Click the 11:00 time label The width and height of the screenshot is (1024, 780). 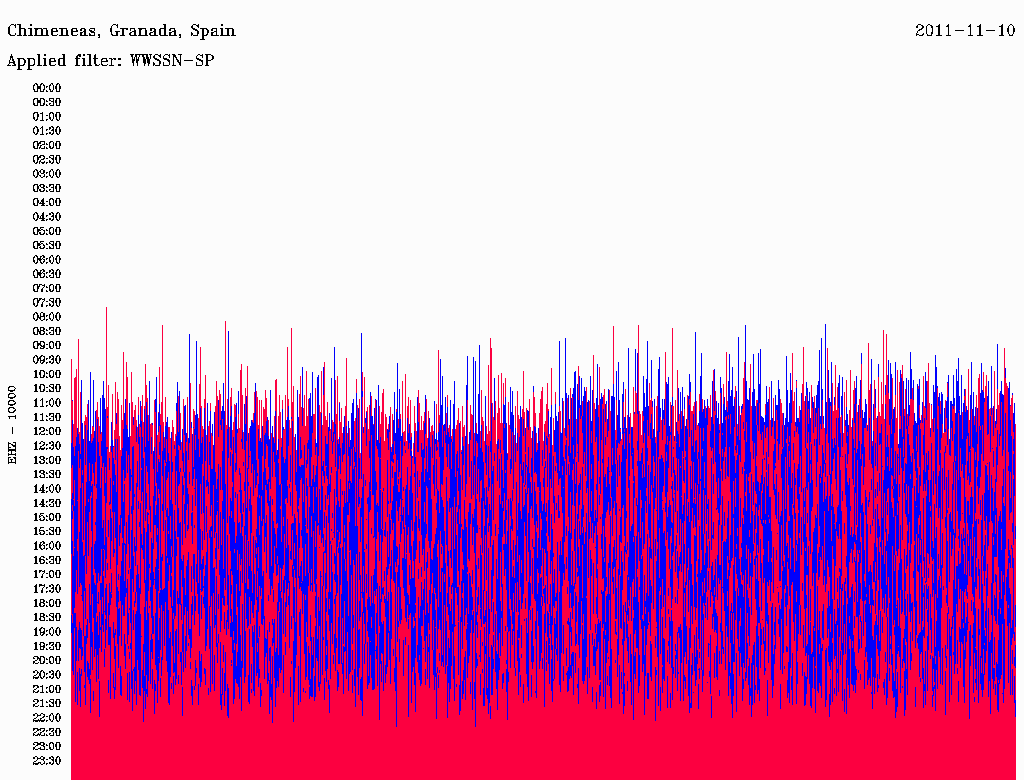tap(47, 402)
